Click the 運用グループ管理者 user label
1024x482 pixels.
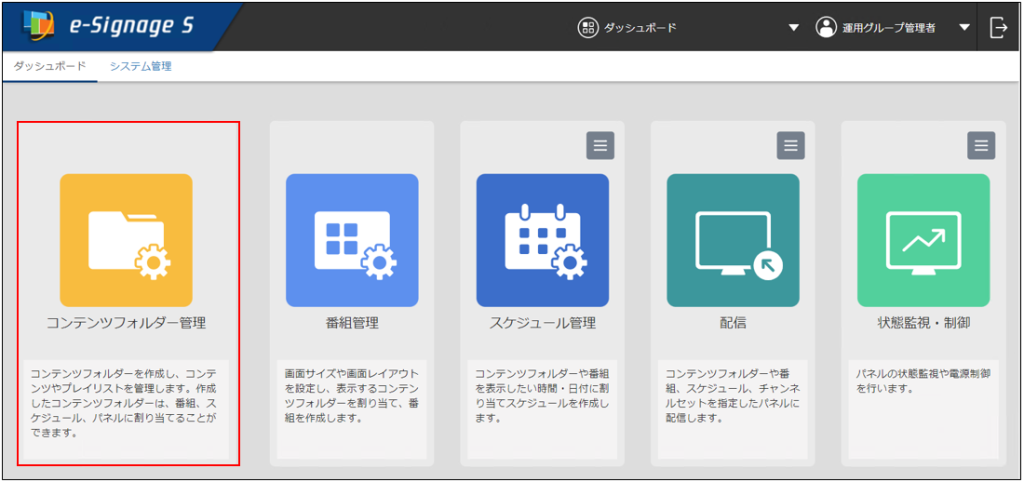888,27
